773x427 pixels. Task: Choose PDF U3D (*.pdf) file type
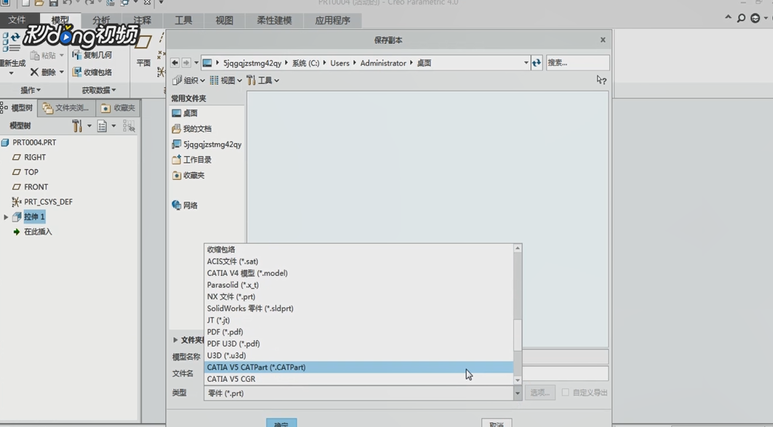pos(358,344)
